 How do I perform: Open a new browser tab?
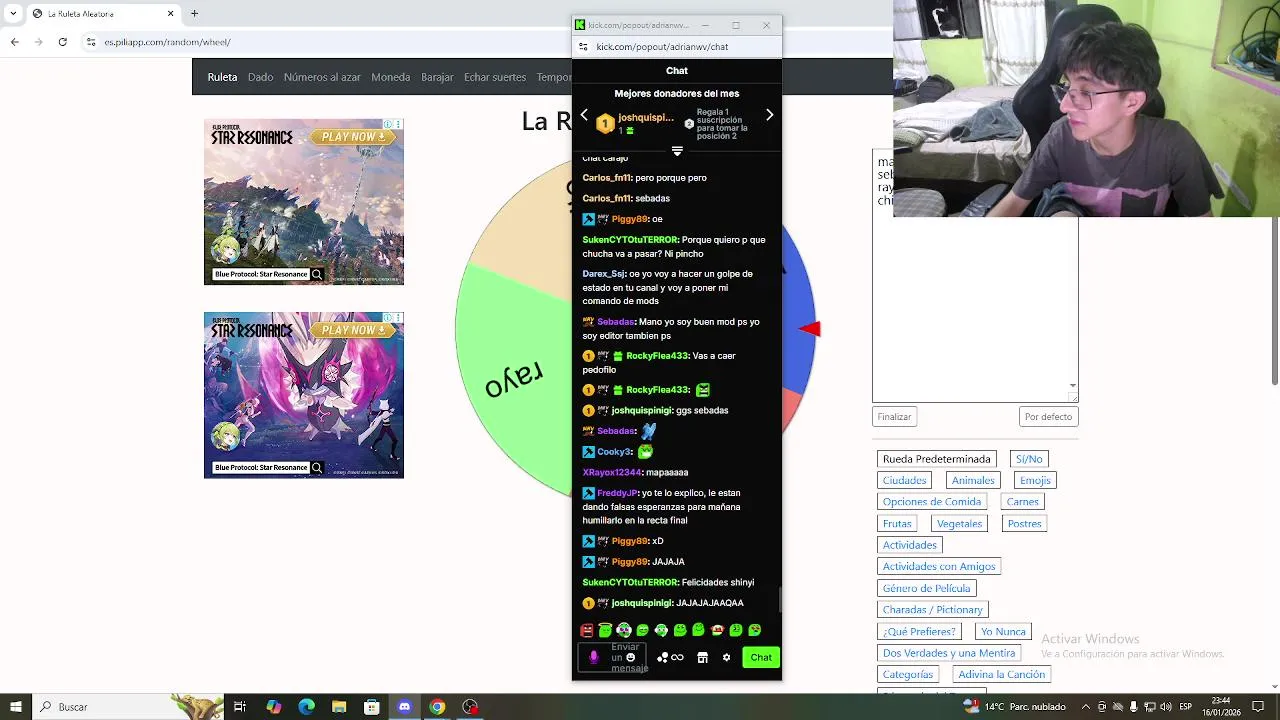(x=194, y=14)
